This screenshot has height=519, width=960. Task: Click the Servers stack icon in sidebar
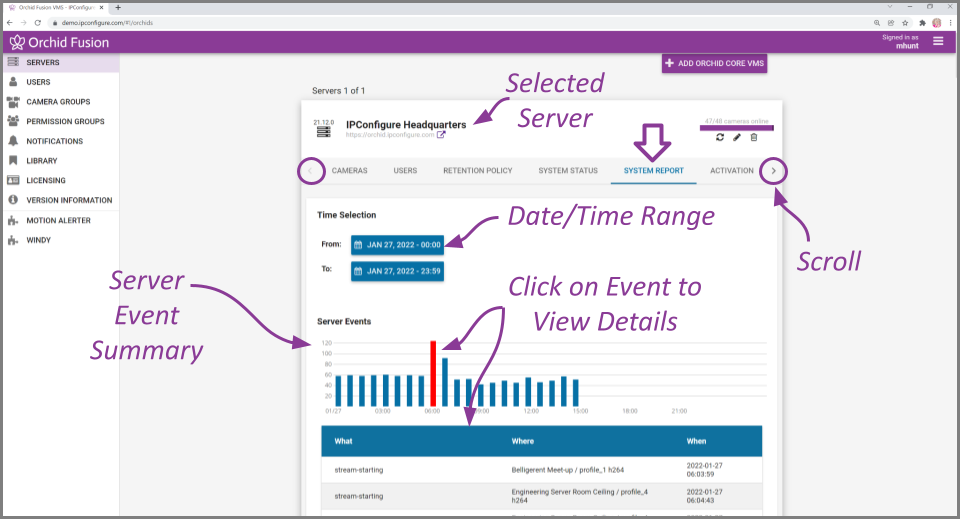pos(13,62)
